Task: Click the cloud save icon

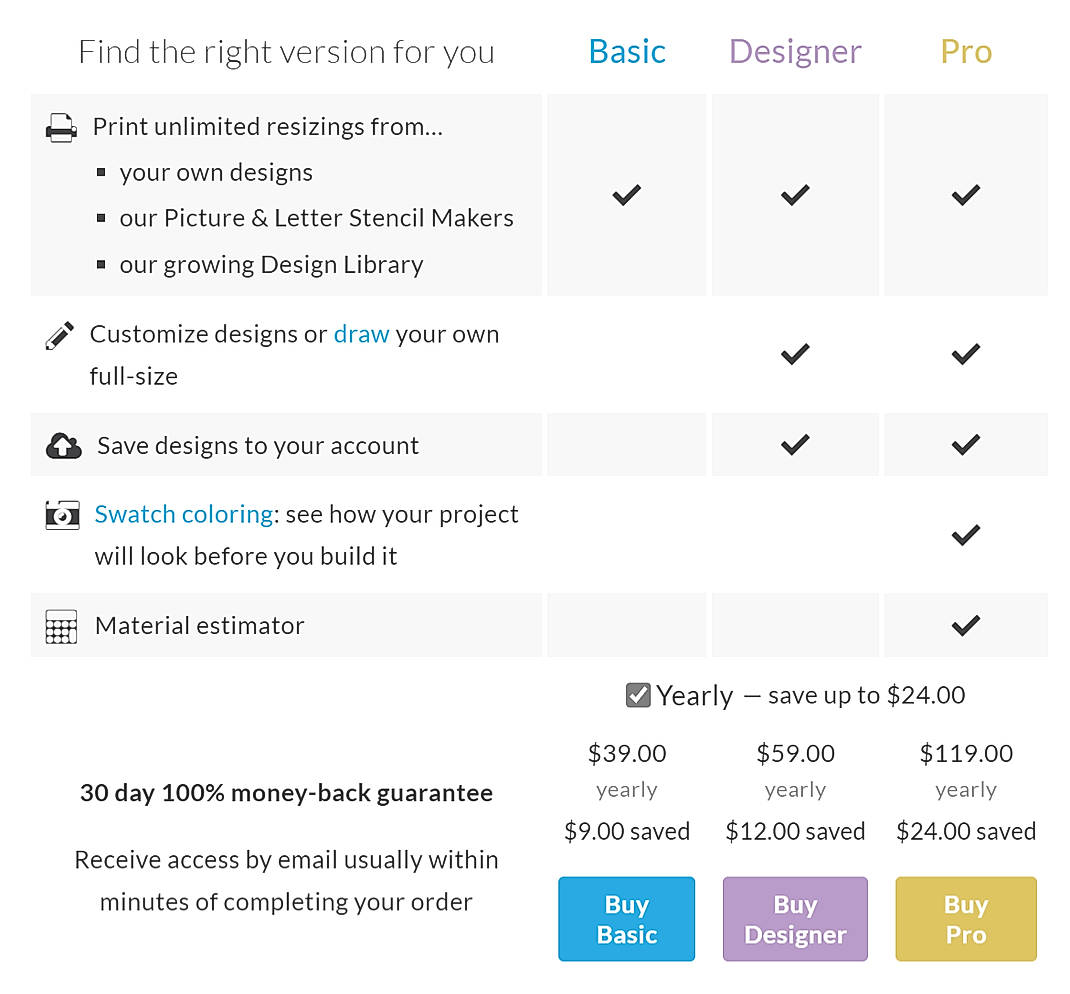Action: 62,444
